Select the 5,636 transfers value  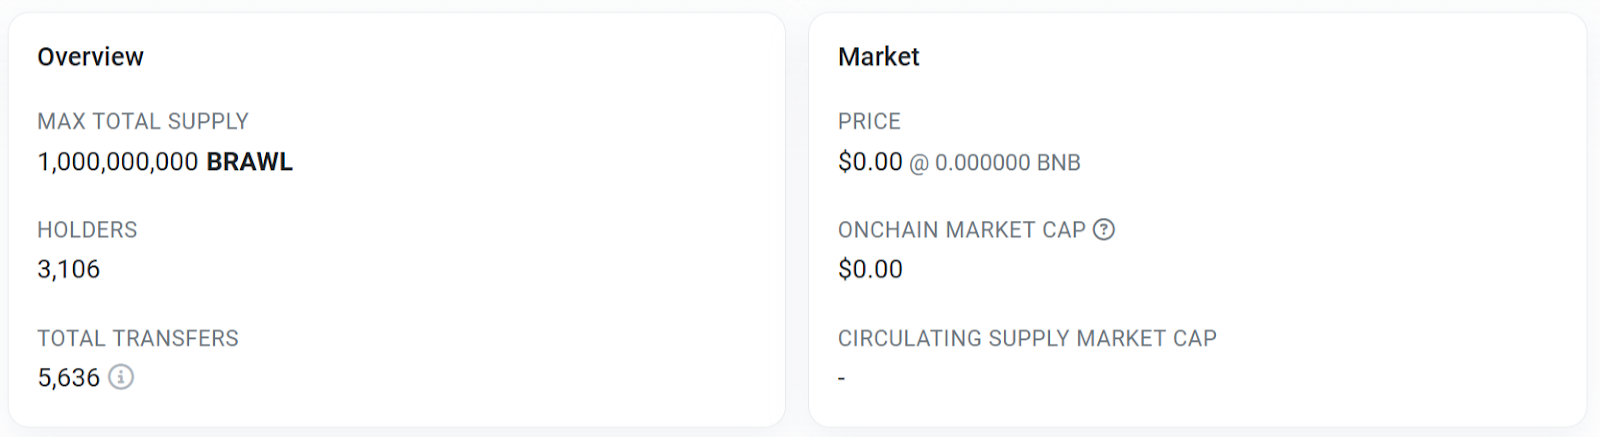pyautogui.click(x=69, y=378)
